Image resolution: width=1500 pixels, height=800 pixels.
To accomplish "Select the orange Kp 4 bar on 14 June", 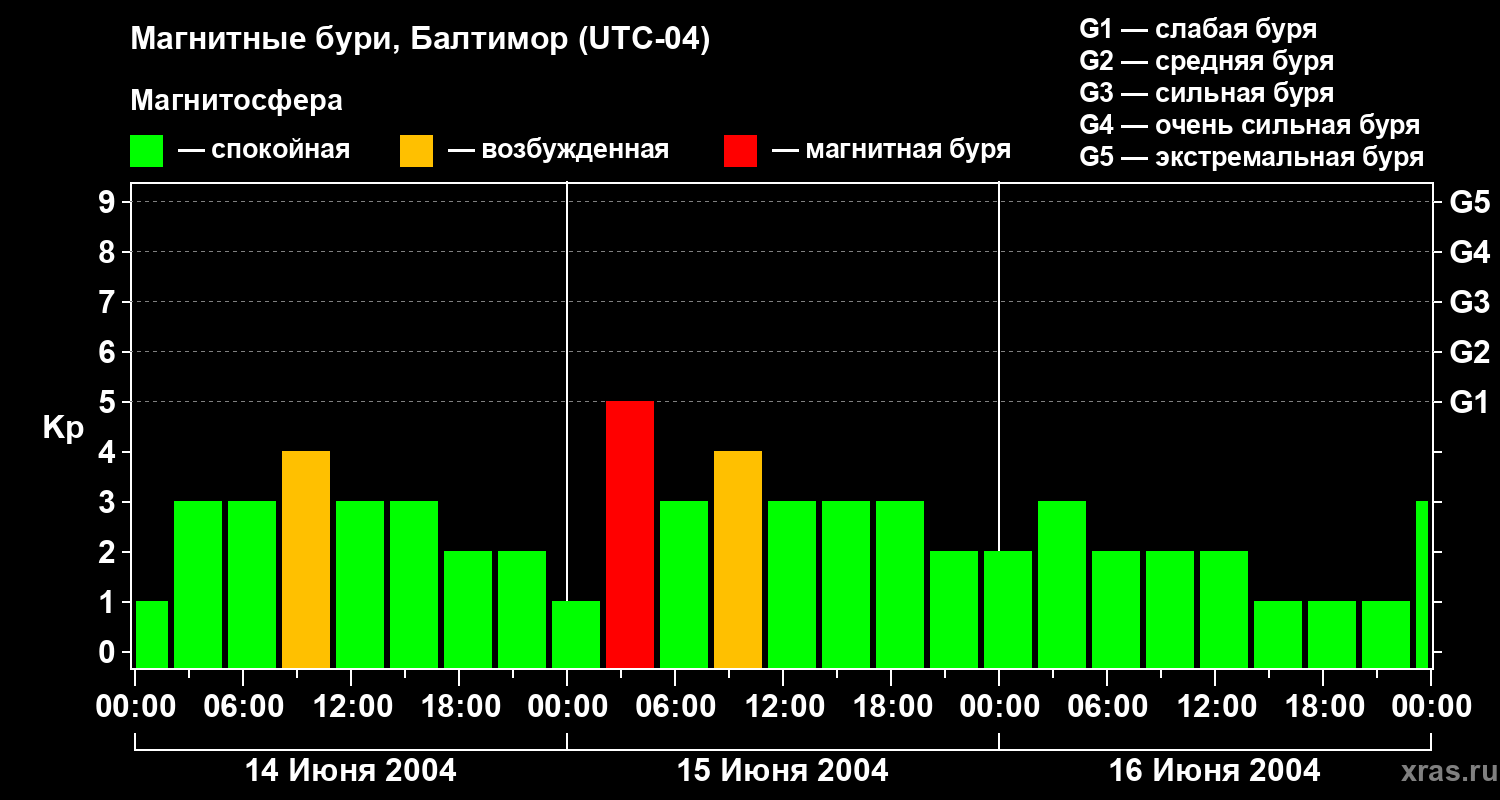I will point(306,559).
